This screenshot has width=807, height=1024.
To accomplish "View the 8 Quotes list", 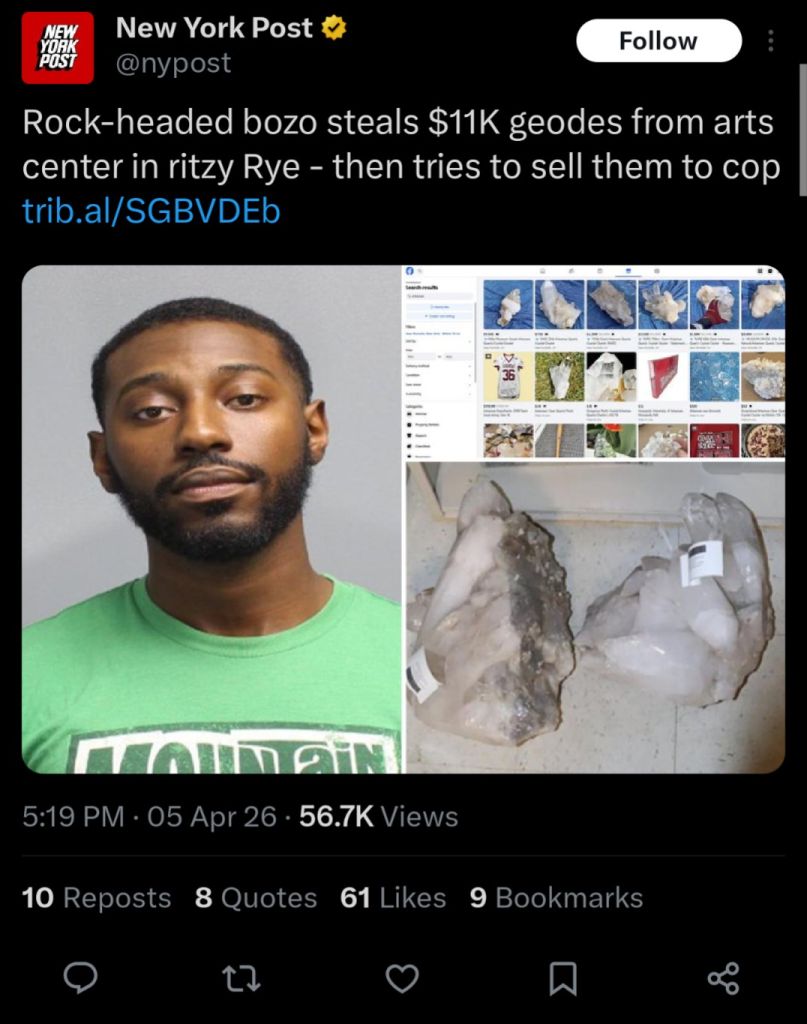I will pos(256,898).
